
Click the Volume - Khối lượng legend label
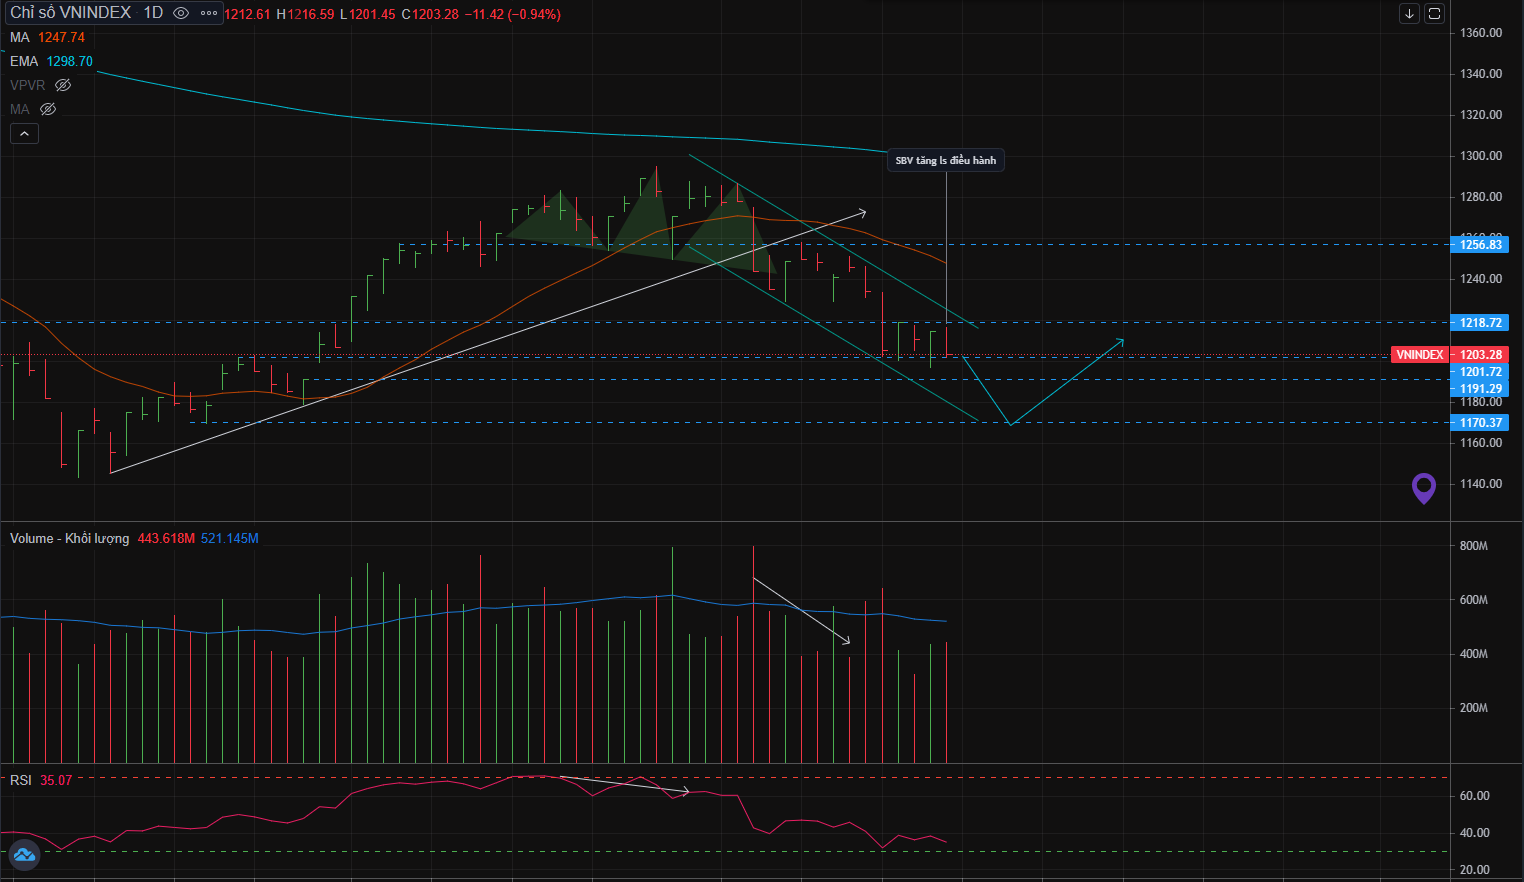69,538
